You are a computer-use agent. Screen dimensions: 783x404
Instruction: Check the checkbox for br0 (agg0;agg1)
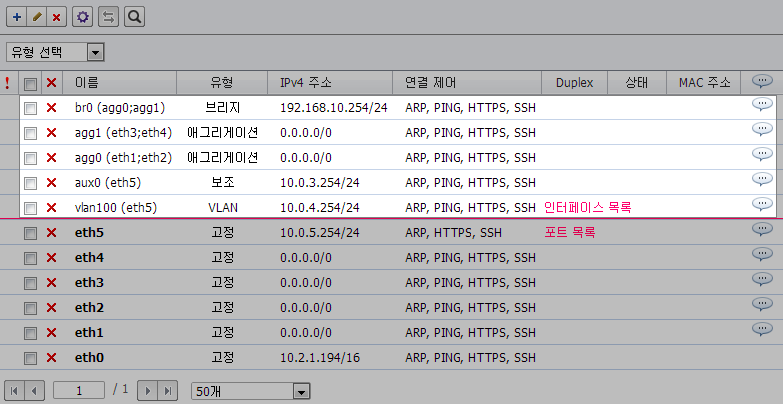31,107
